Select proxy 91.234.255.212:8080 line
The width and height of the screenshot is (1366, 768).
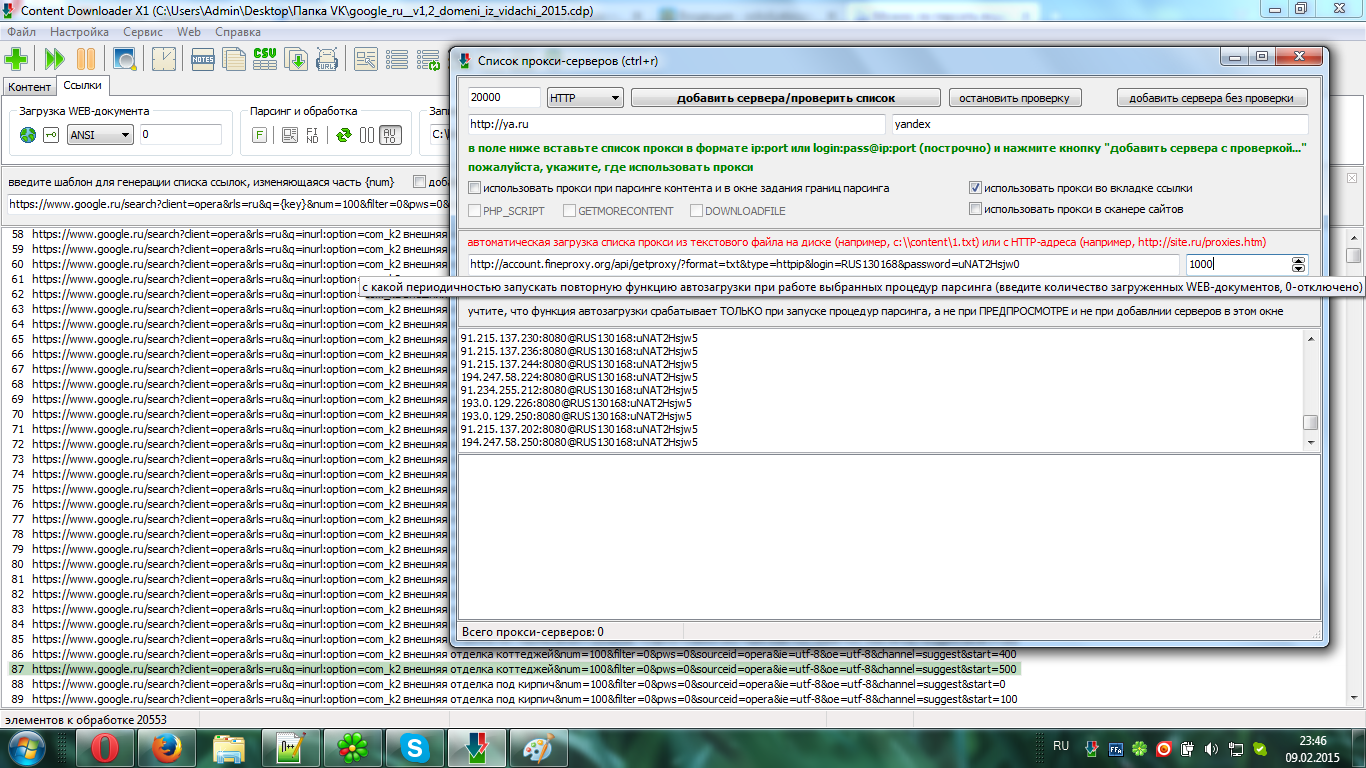coord(579,390)
